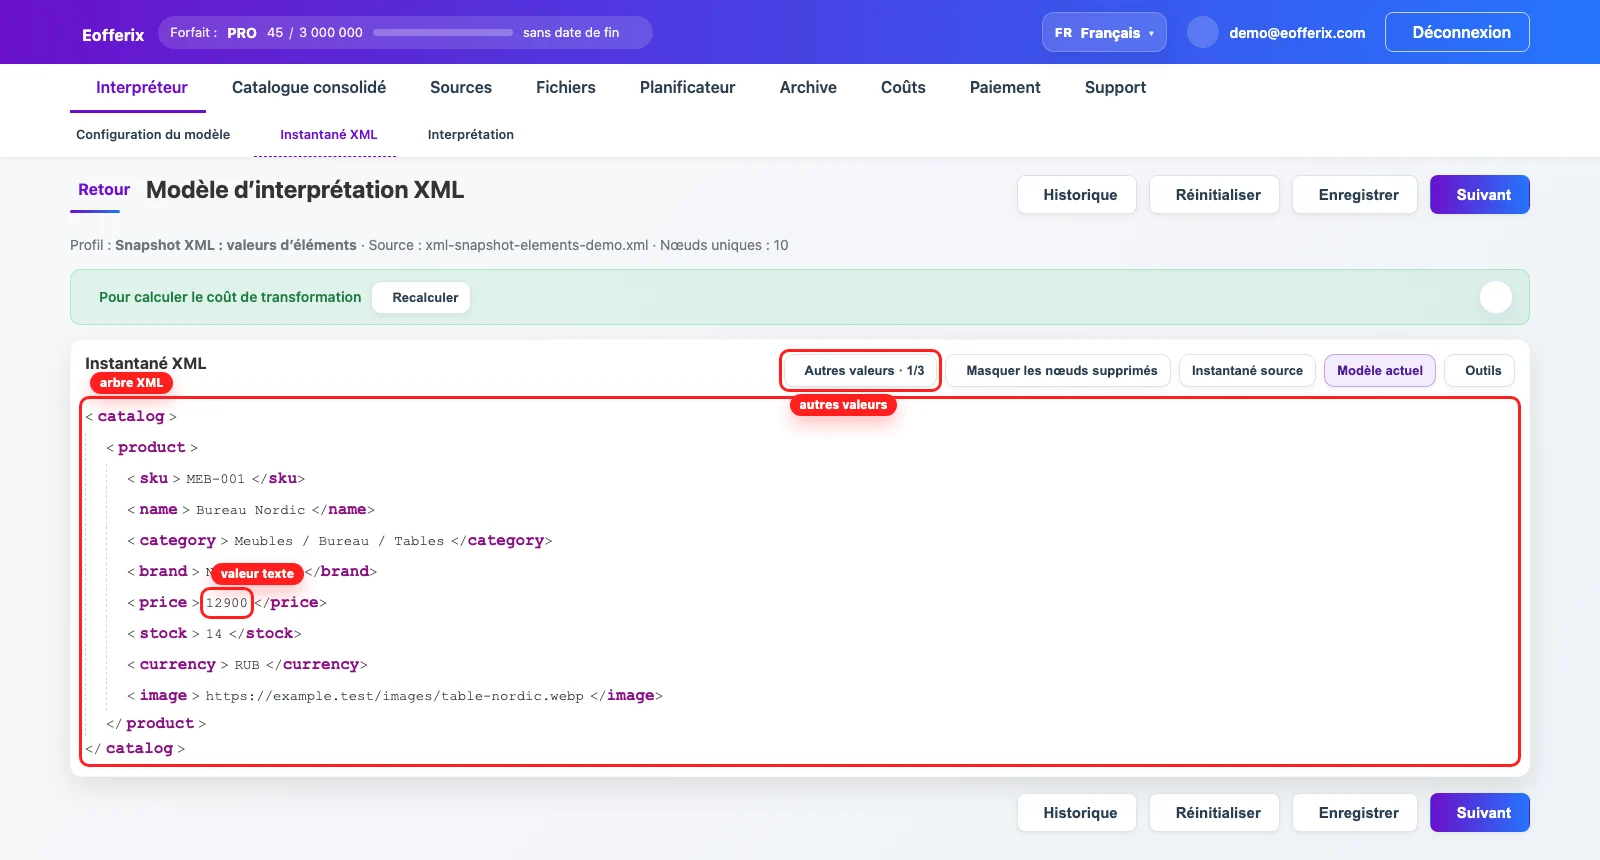Select the opening catalog node
This screenshot has height=860, width=1600.
pyautogui.click(x=131, y=416)
